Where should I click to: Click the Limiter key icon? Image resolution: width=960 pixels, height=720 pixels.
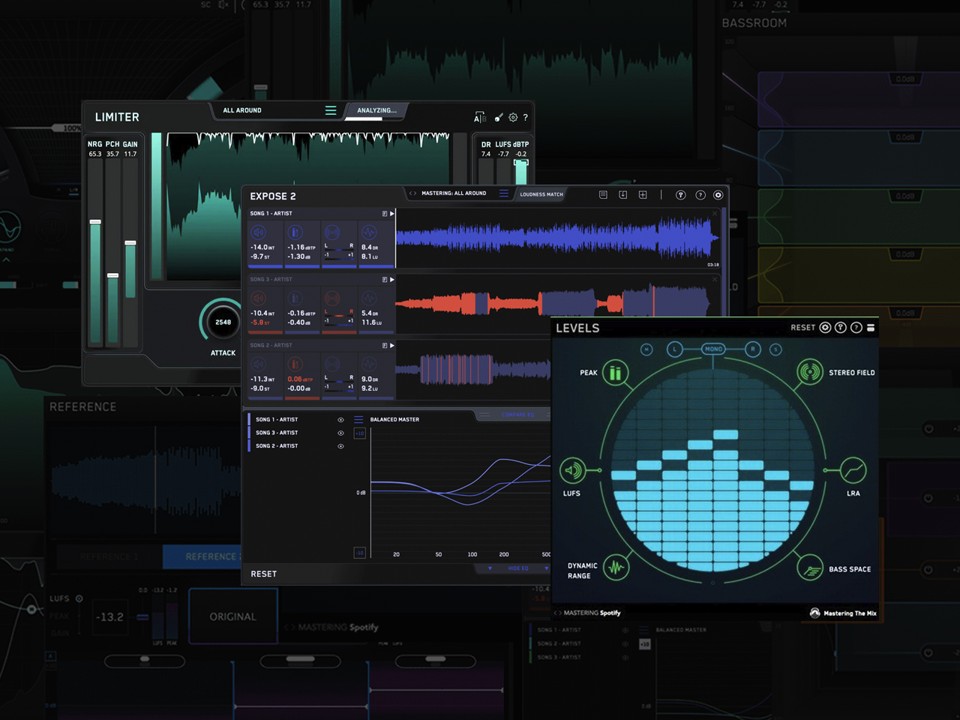pyautogui.click(x=498, y=117)
